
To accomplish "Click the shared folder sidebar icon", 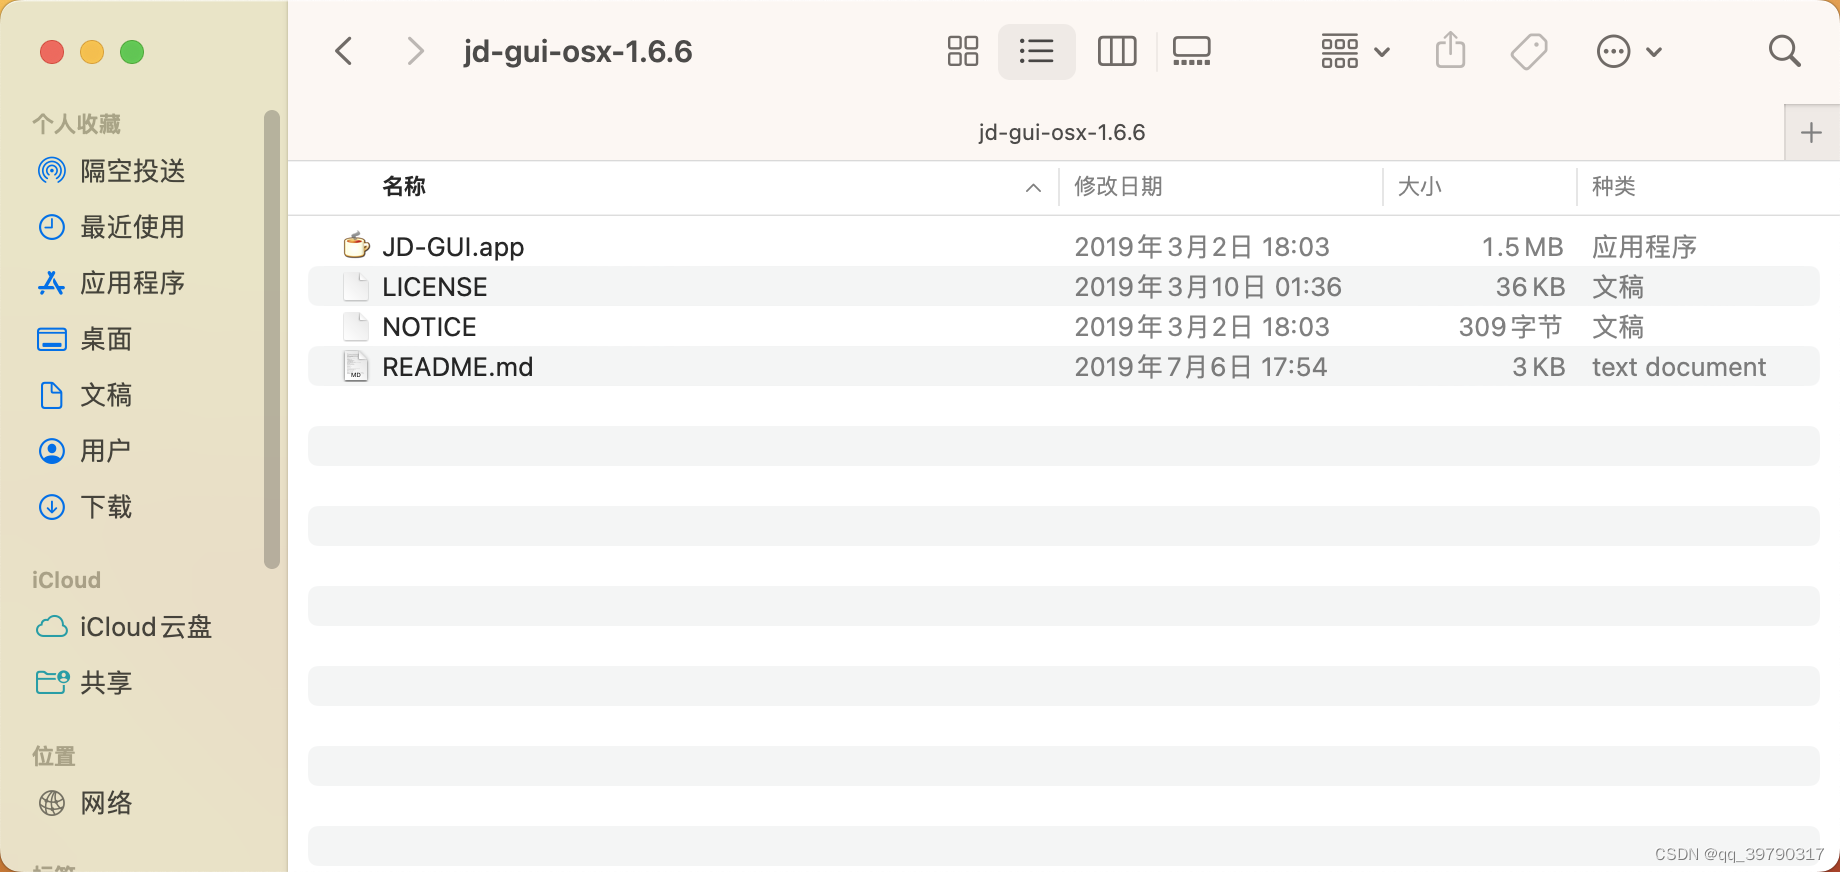I will click(53, 682).
